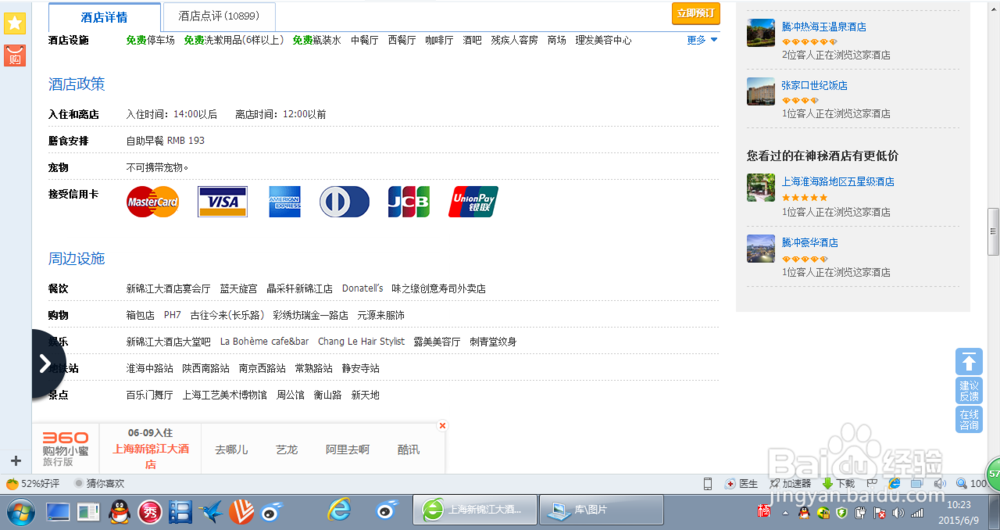
Task: Click restaurant 新锦江大酒店宴会厅
Action: pos(168,289)
